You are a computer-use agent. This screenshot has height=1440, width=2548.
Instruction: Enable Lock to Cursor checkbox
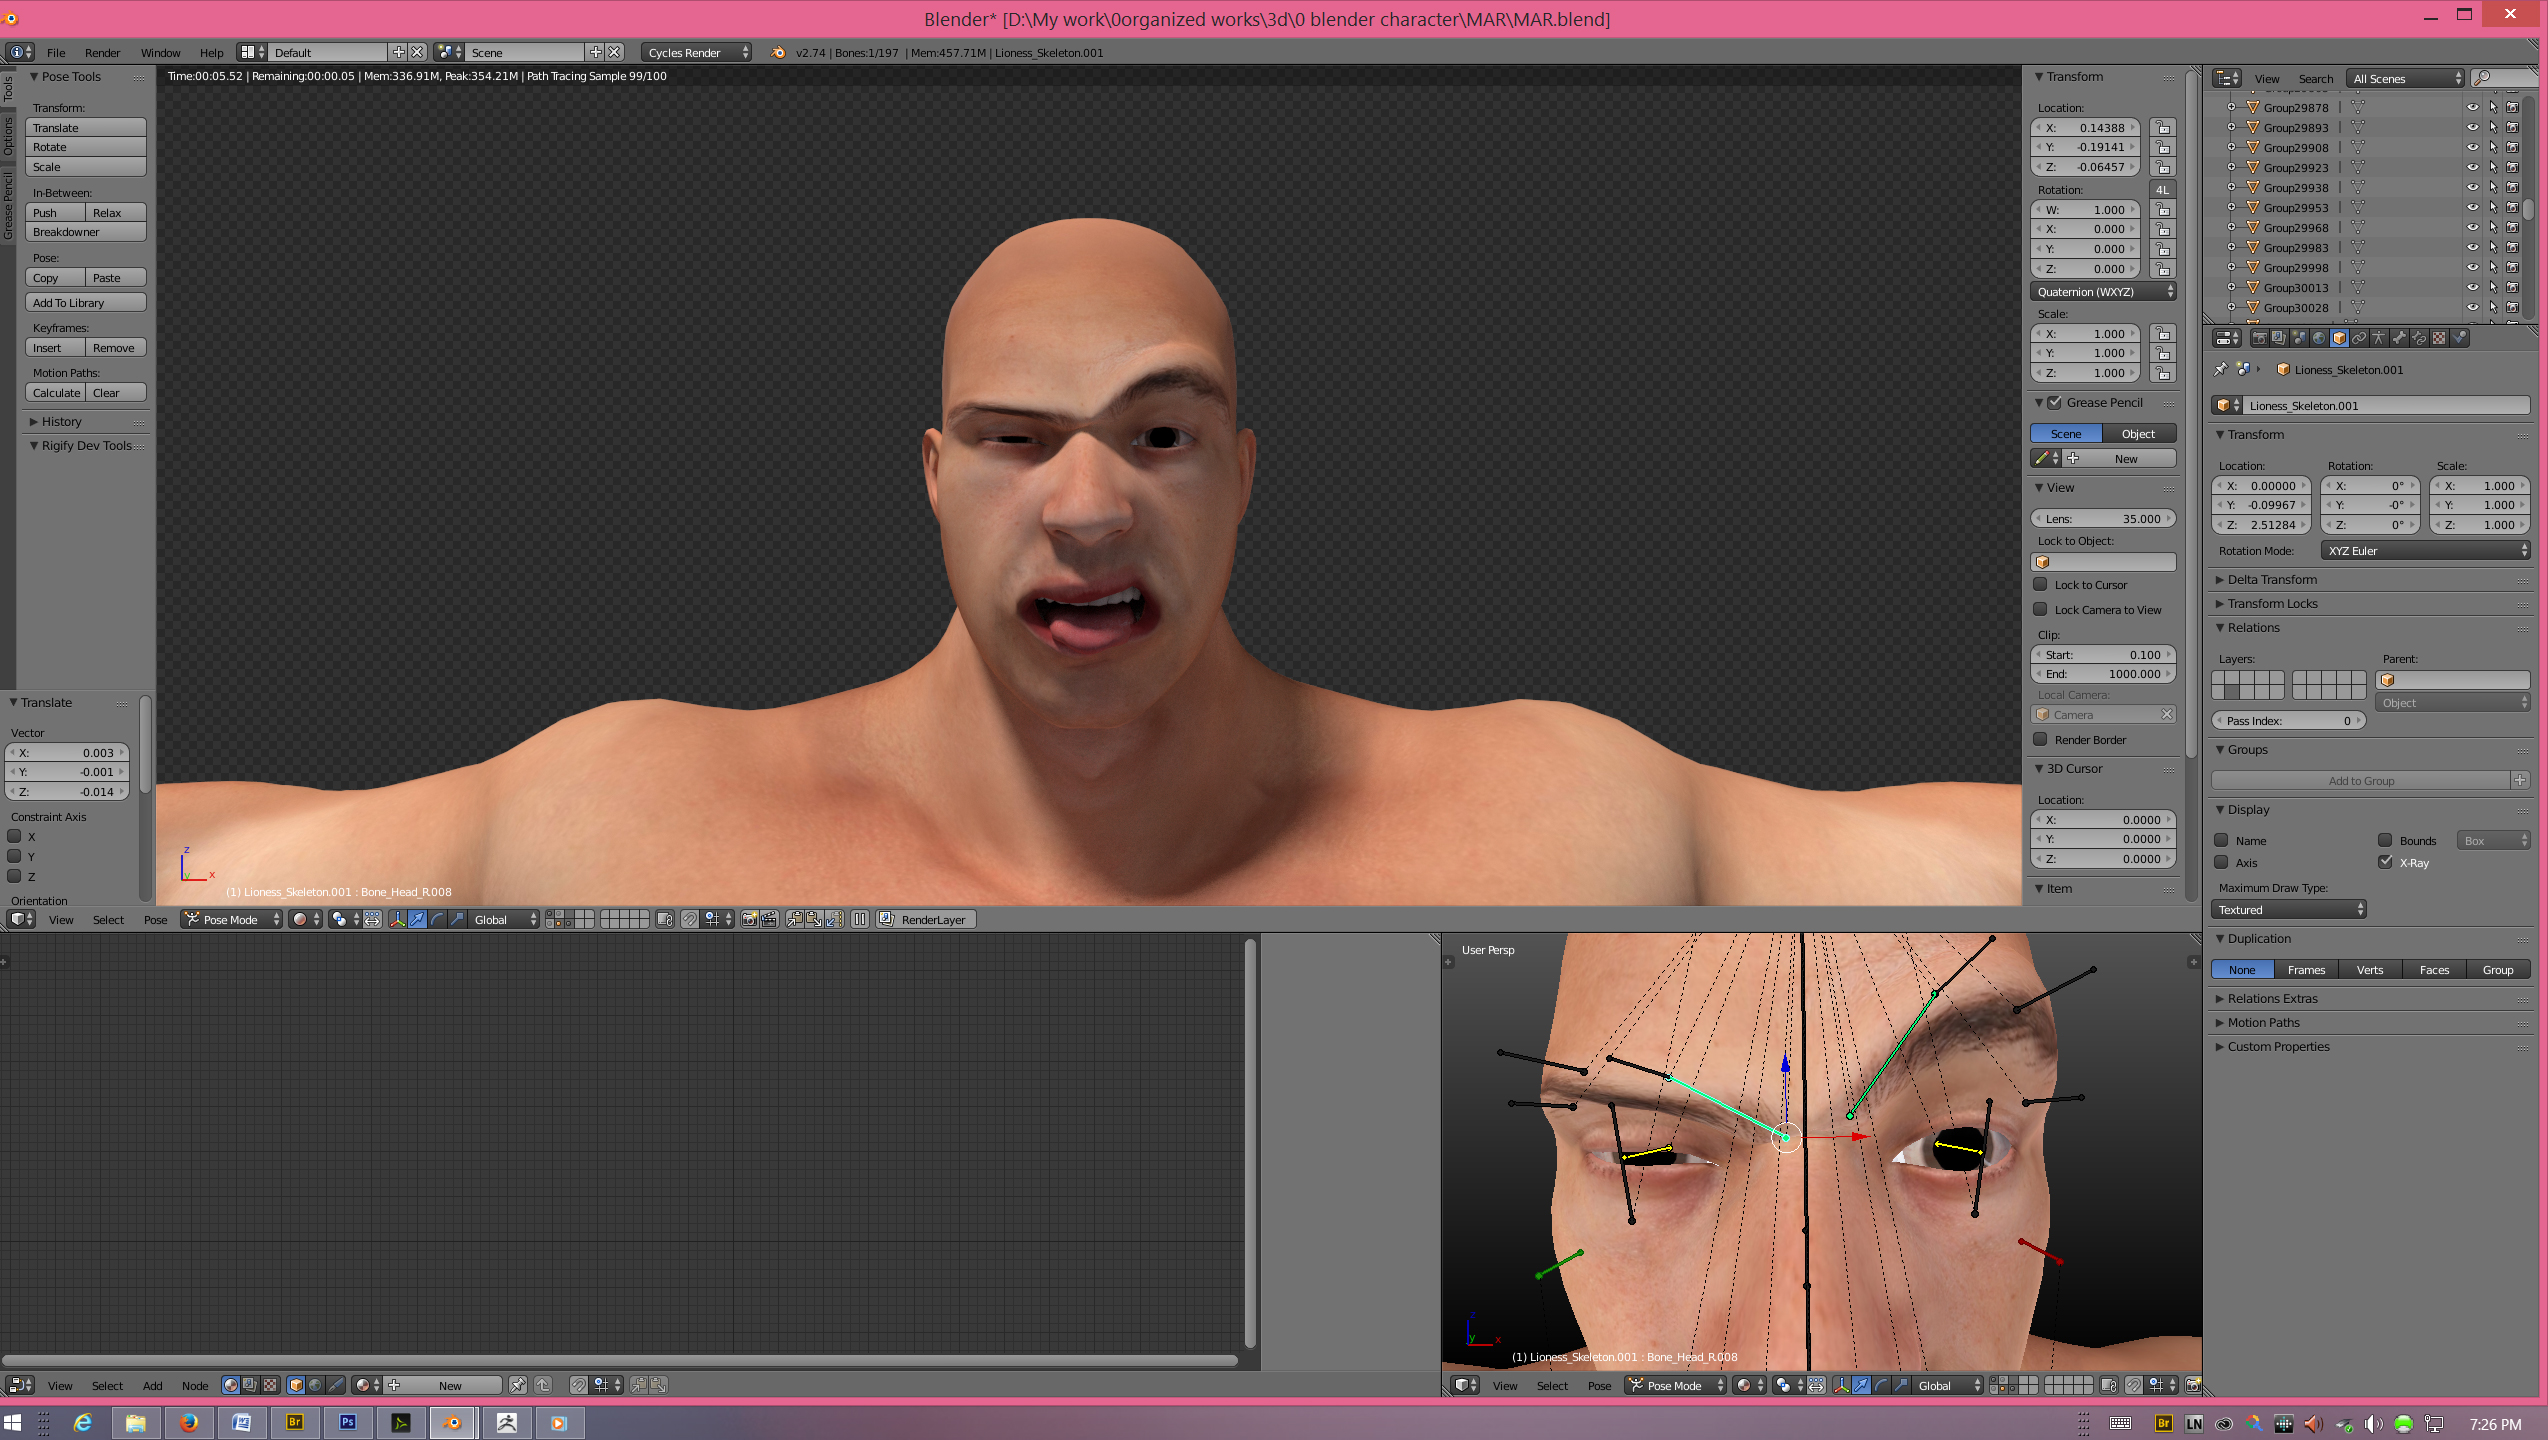tap(2041, 584)
